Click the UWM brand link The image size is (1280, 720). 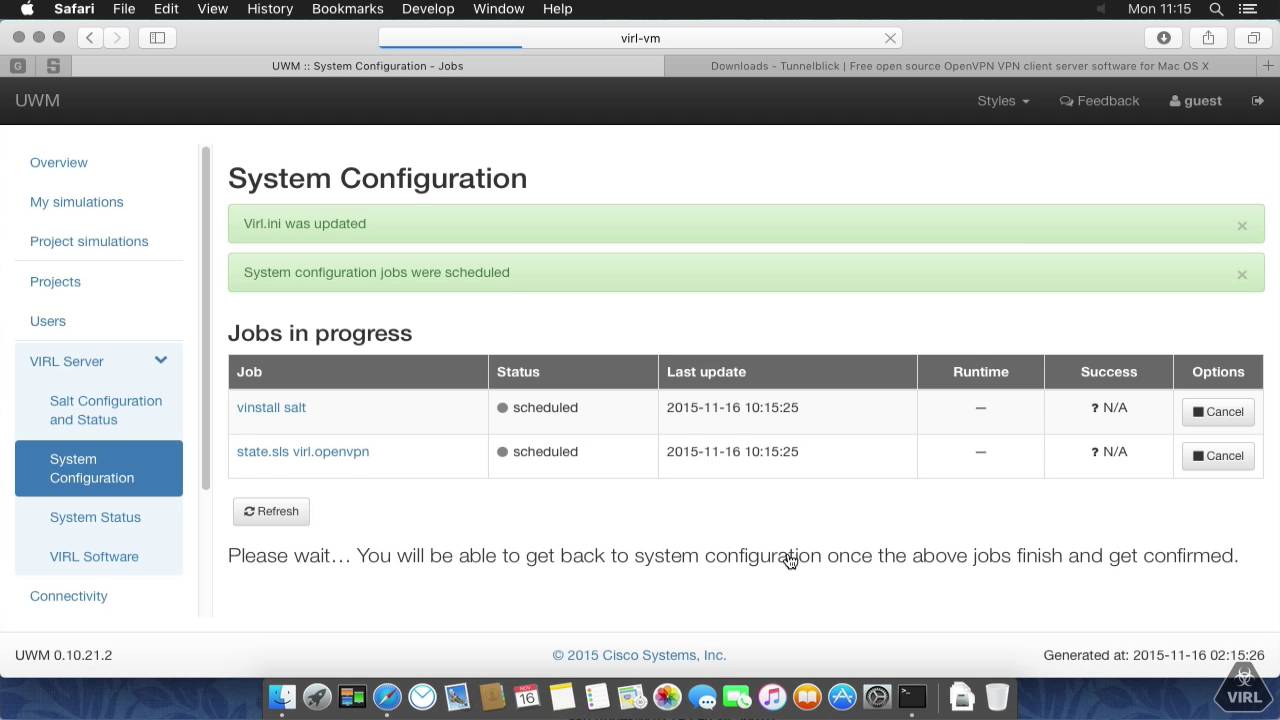click(x=37, y=101)
